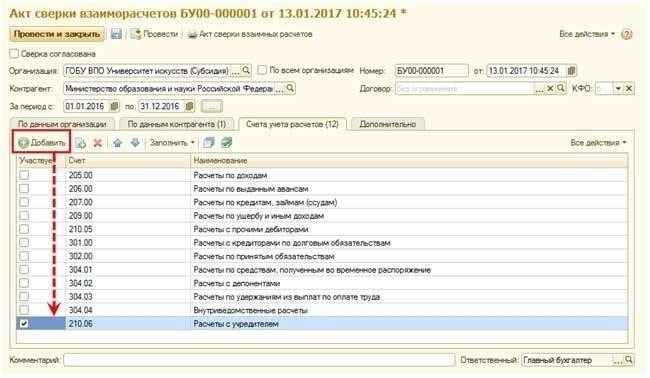Check the box for account 209.00

(x=24, y=216)
